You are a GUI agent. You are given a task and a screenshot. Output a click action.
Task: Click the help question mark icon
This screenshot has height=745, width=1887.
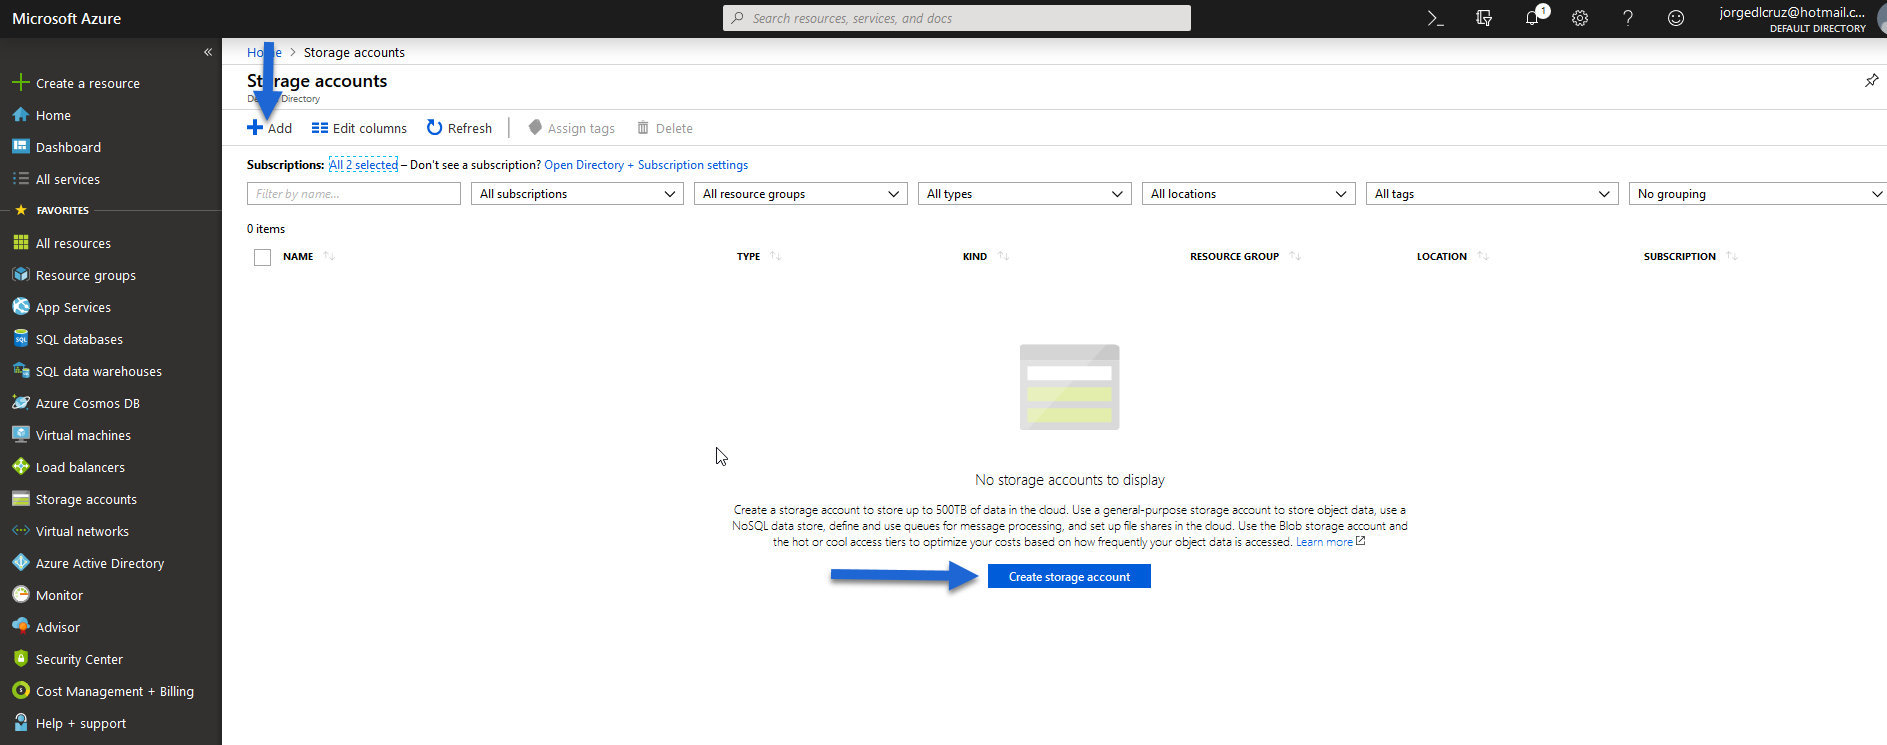pyautogui.click(x=1628, y=18)
